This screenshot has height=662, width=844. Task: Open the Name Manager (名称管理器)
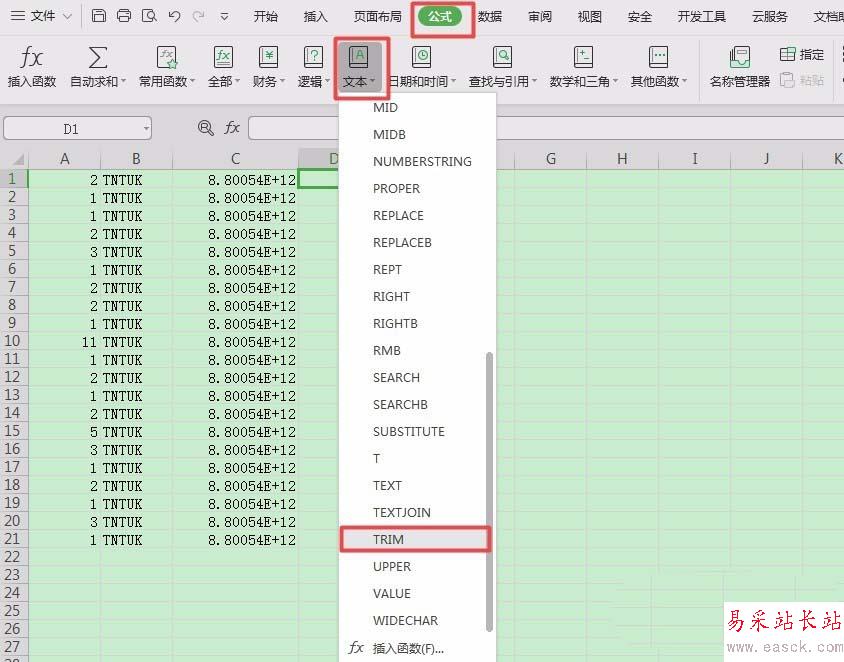[740, 57]
